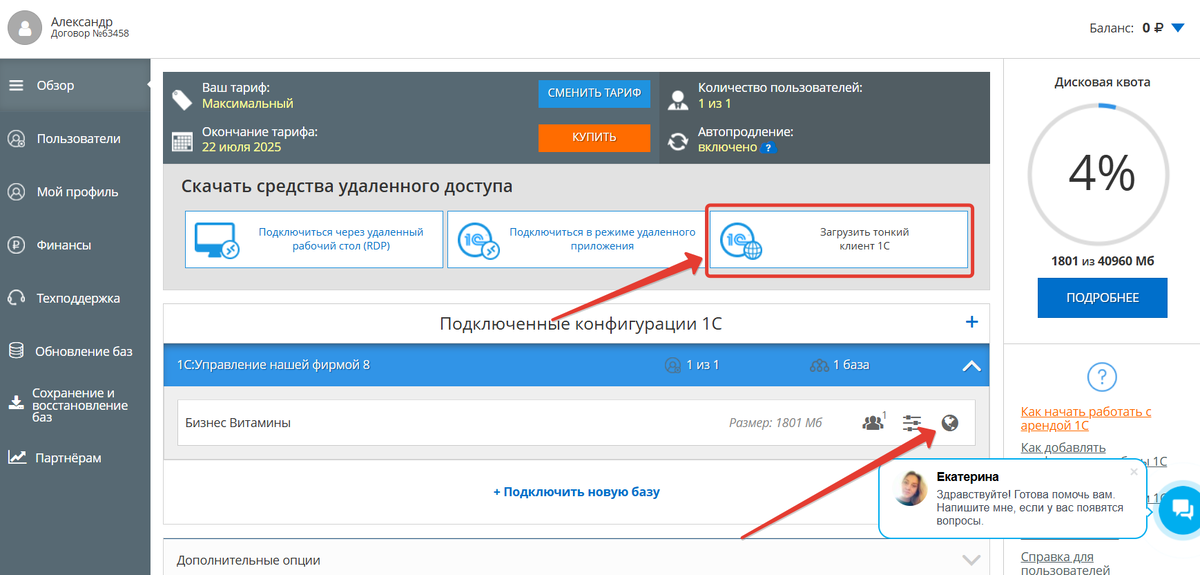Open the balance dropdown arrow

point(1177,28)
